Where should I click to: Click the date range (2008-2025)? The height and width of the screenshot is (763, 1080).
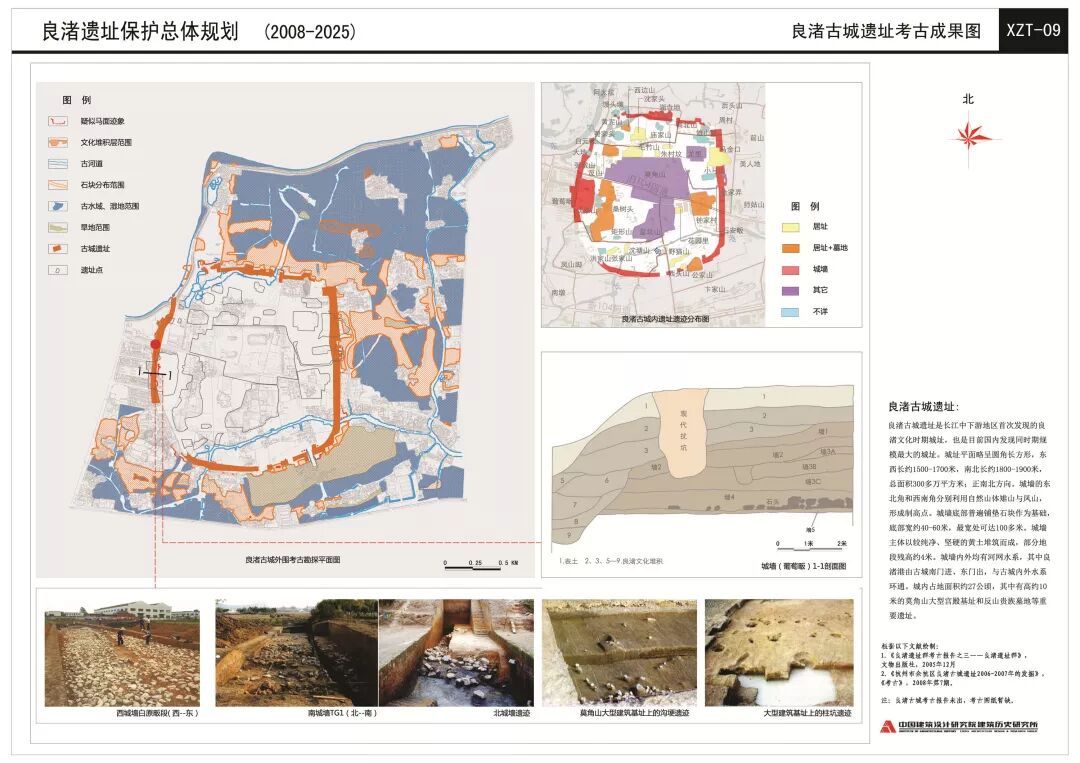[310, 32]
